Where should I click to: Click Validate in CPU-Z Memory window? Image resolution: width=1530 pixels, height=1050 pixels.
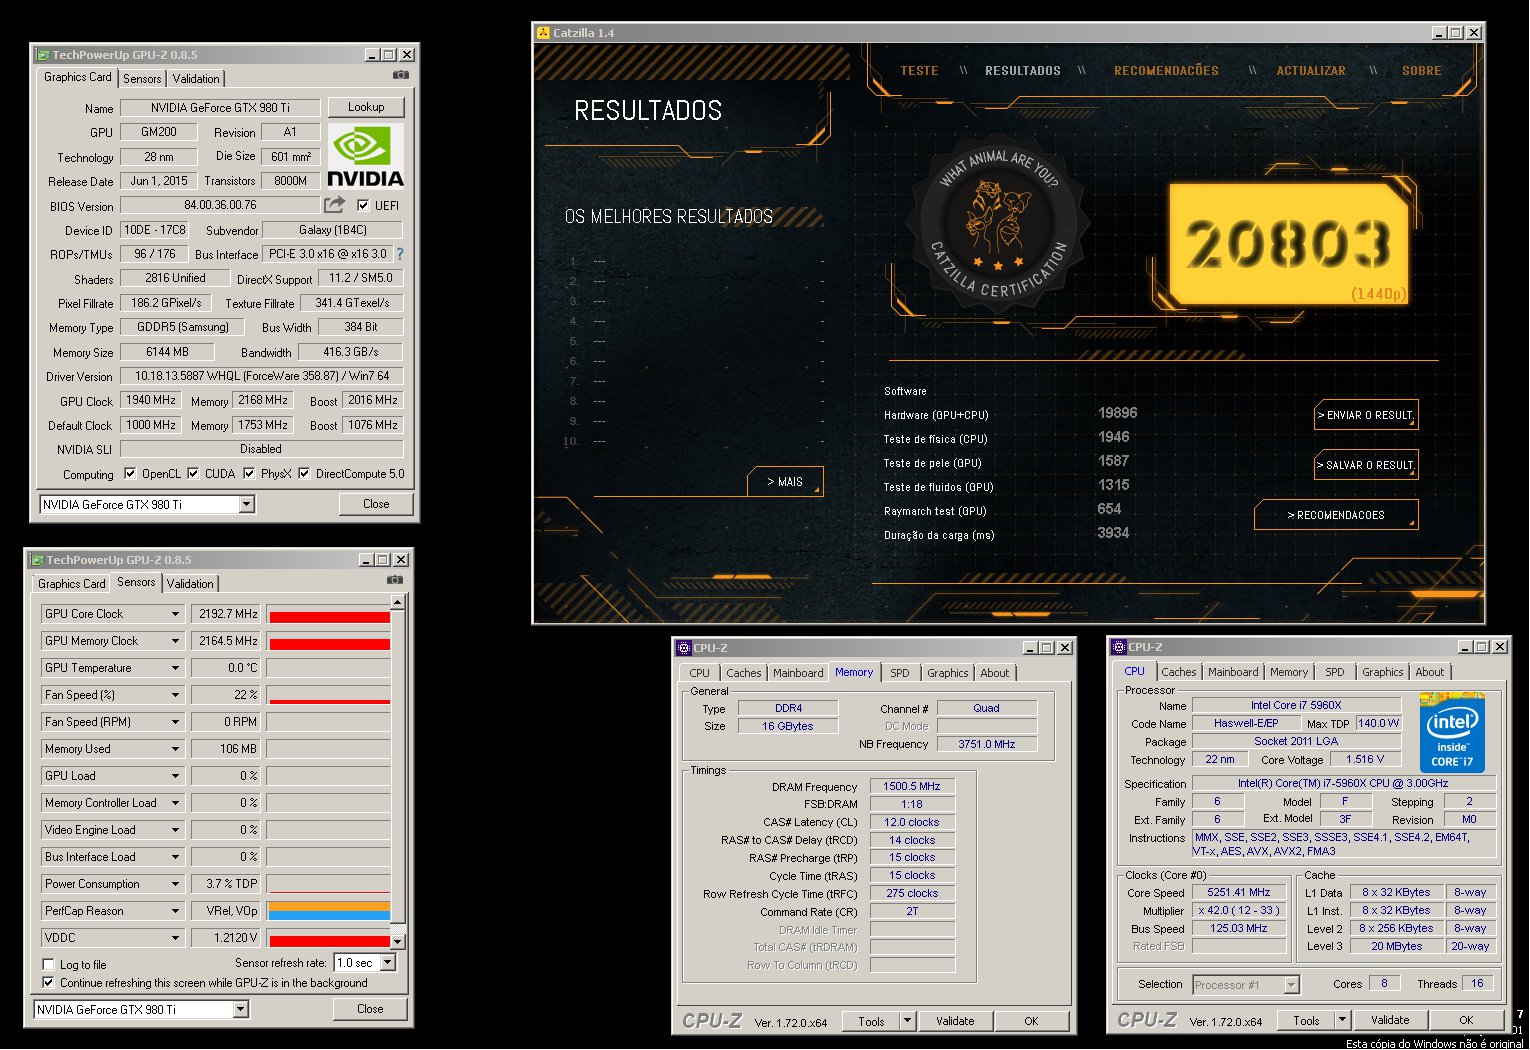pyautogui.click(x=955, y=1021)
